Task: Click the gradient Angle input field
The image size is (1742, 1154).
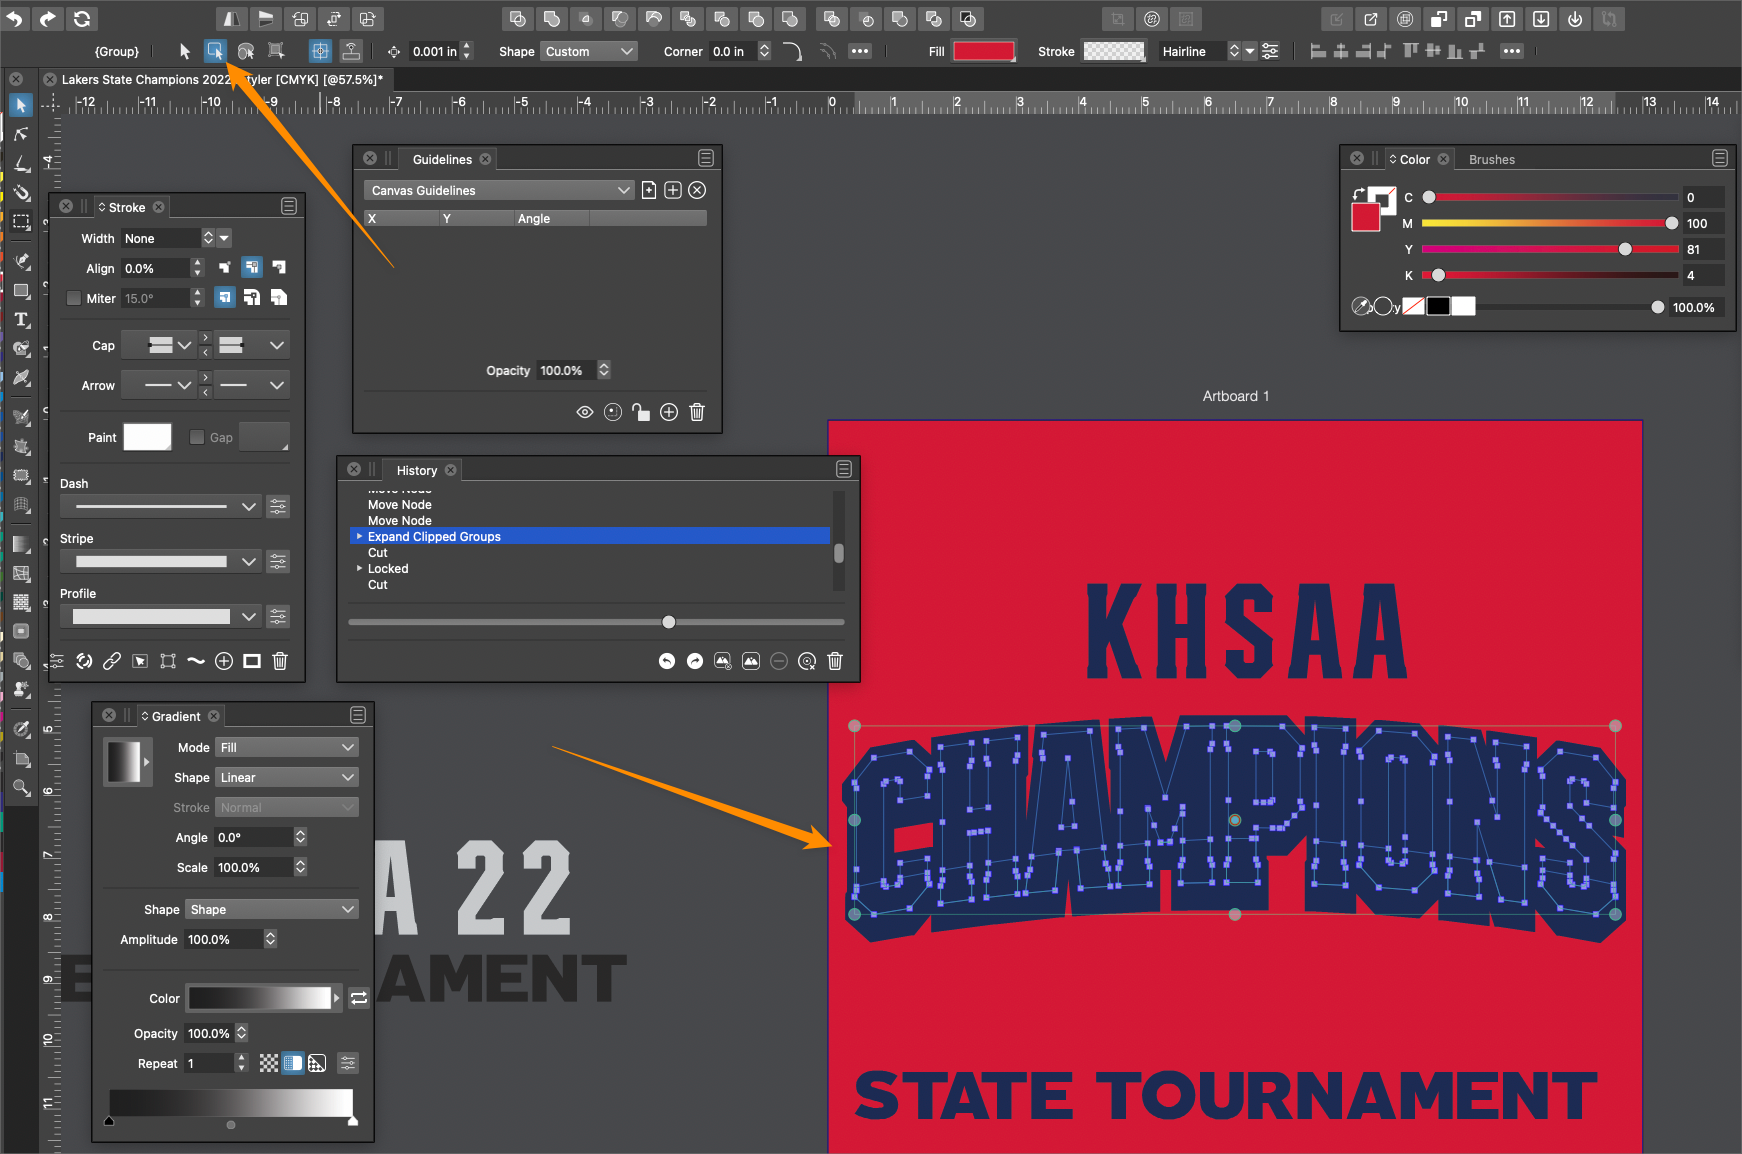Action: (253, 837)
